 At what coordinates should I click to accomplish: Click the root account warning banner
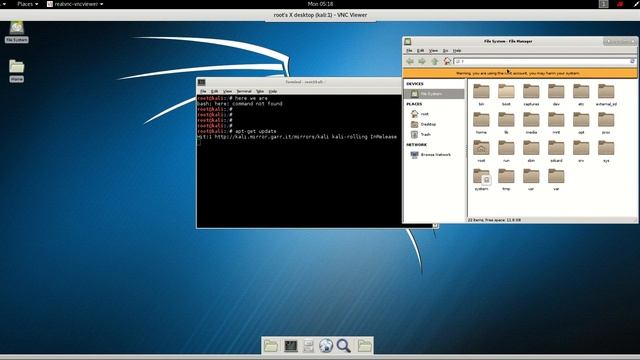520,73
